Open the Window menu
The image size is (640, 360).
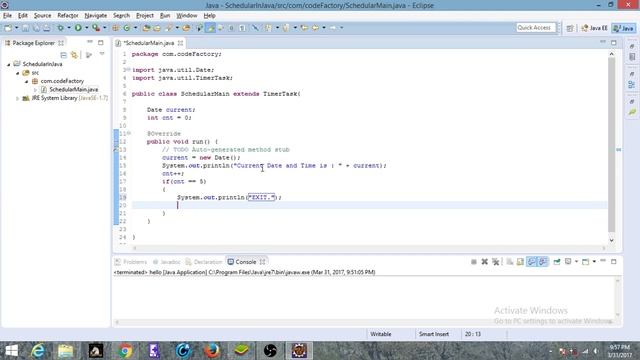[187, 16]
